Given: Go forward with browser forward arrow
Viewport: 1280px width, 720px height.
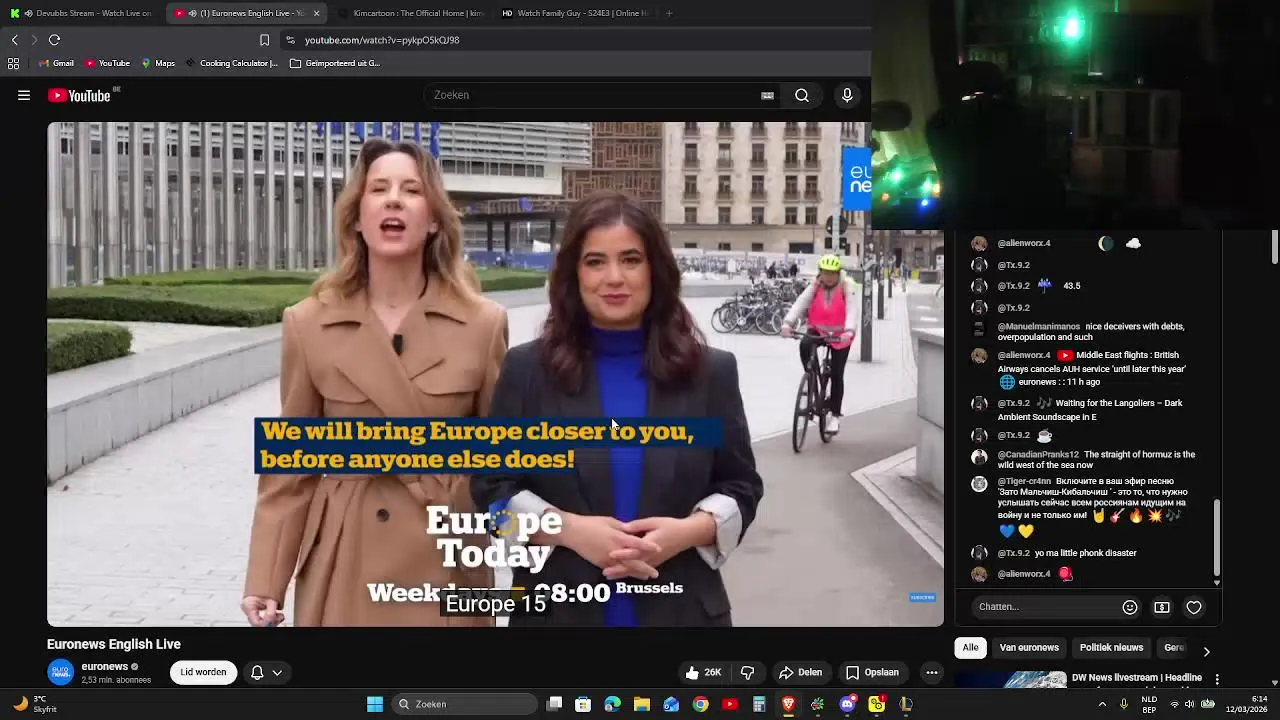Looking at the screenshot, I should pos(34,40).
